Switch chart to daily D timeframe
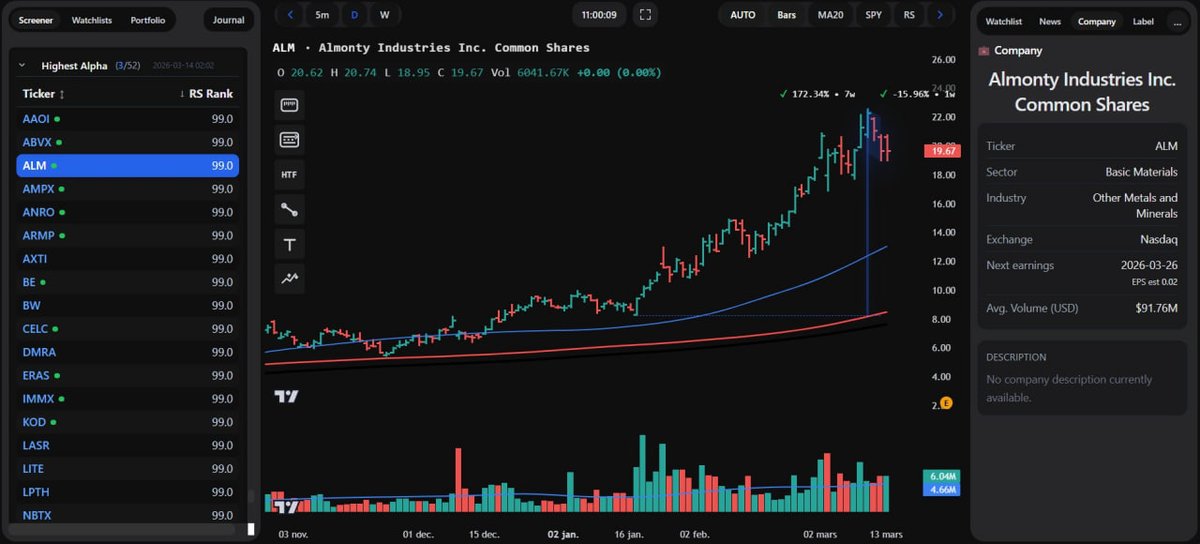This screenshot has height=544, width=1200. 354,15
